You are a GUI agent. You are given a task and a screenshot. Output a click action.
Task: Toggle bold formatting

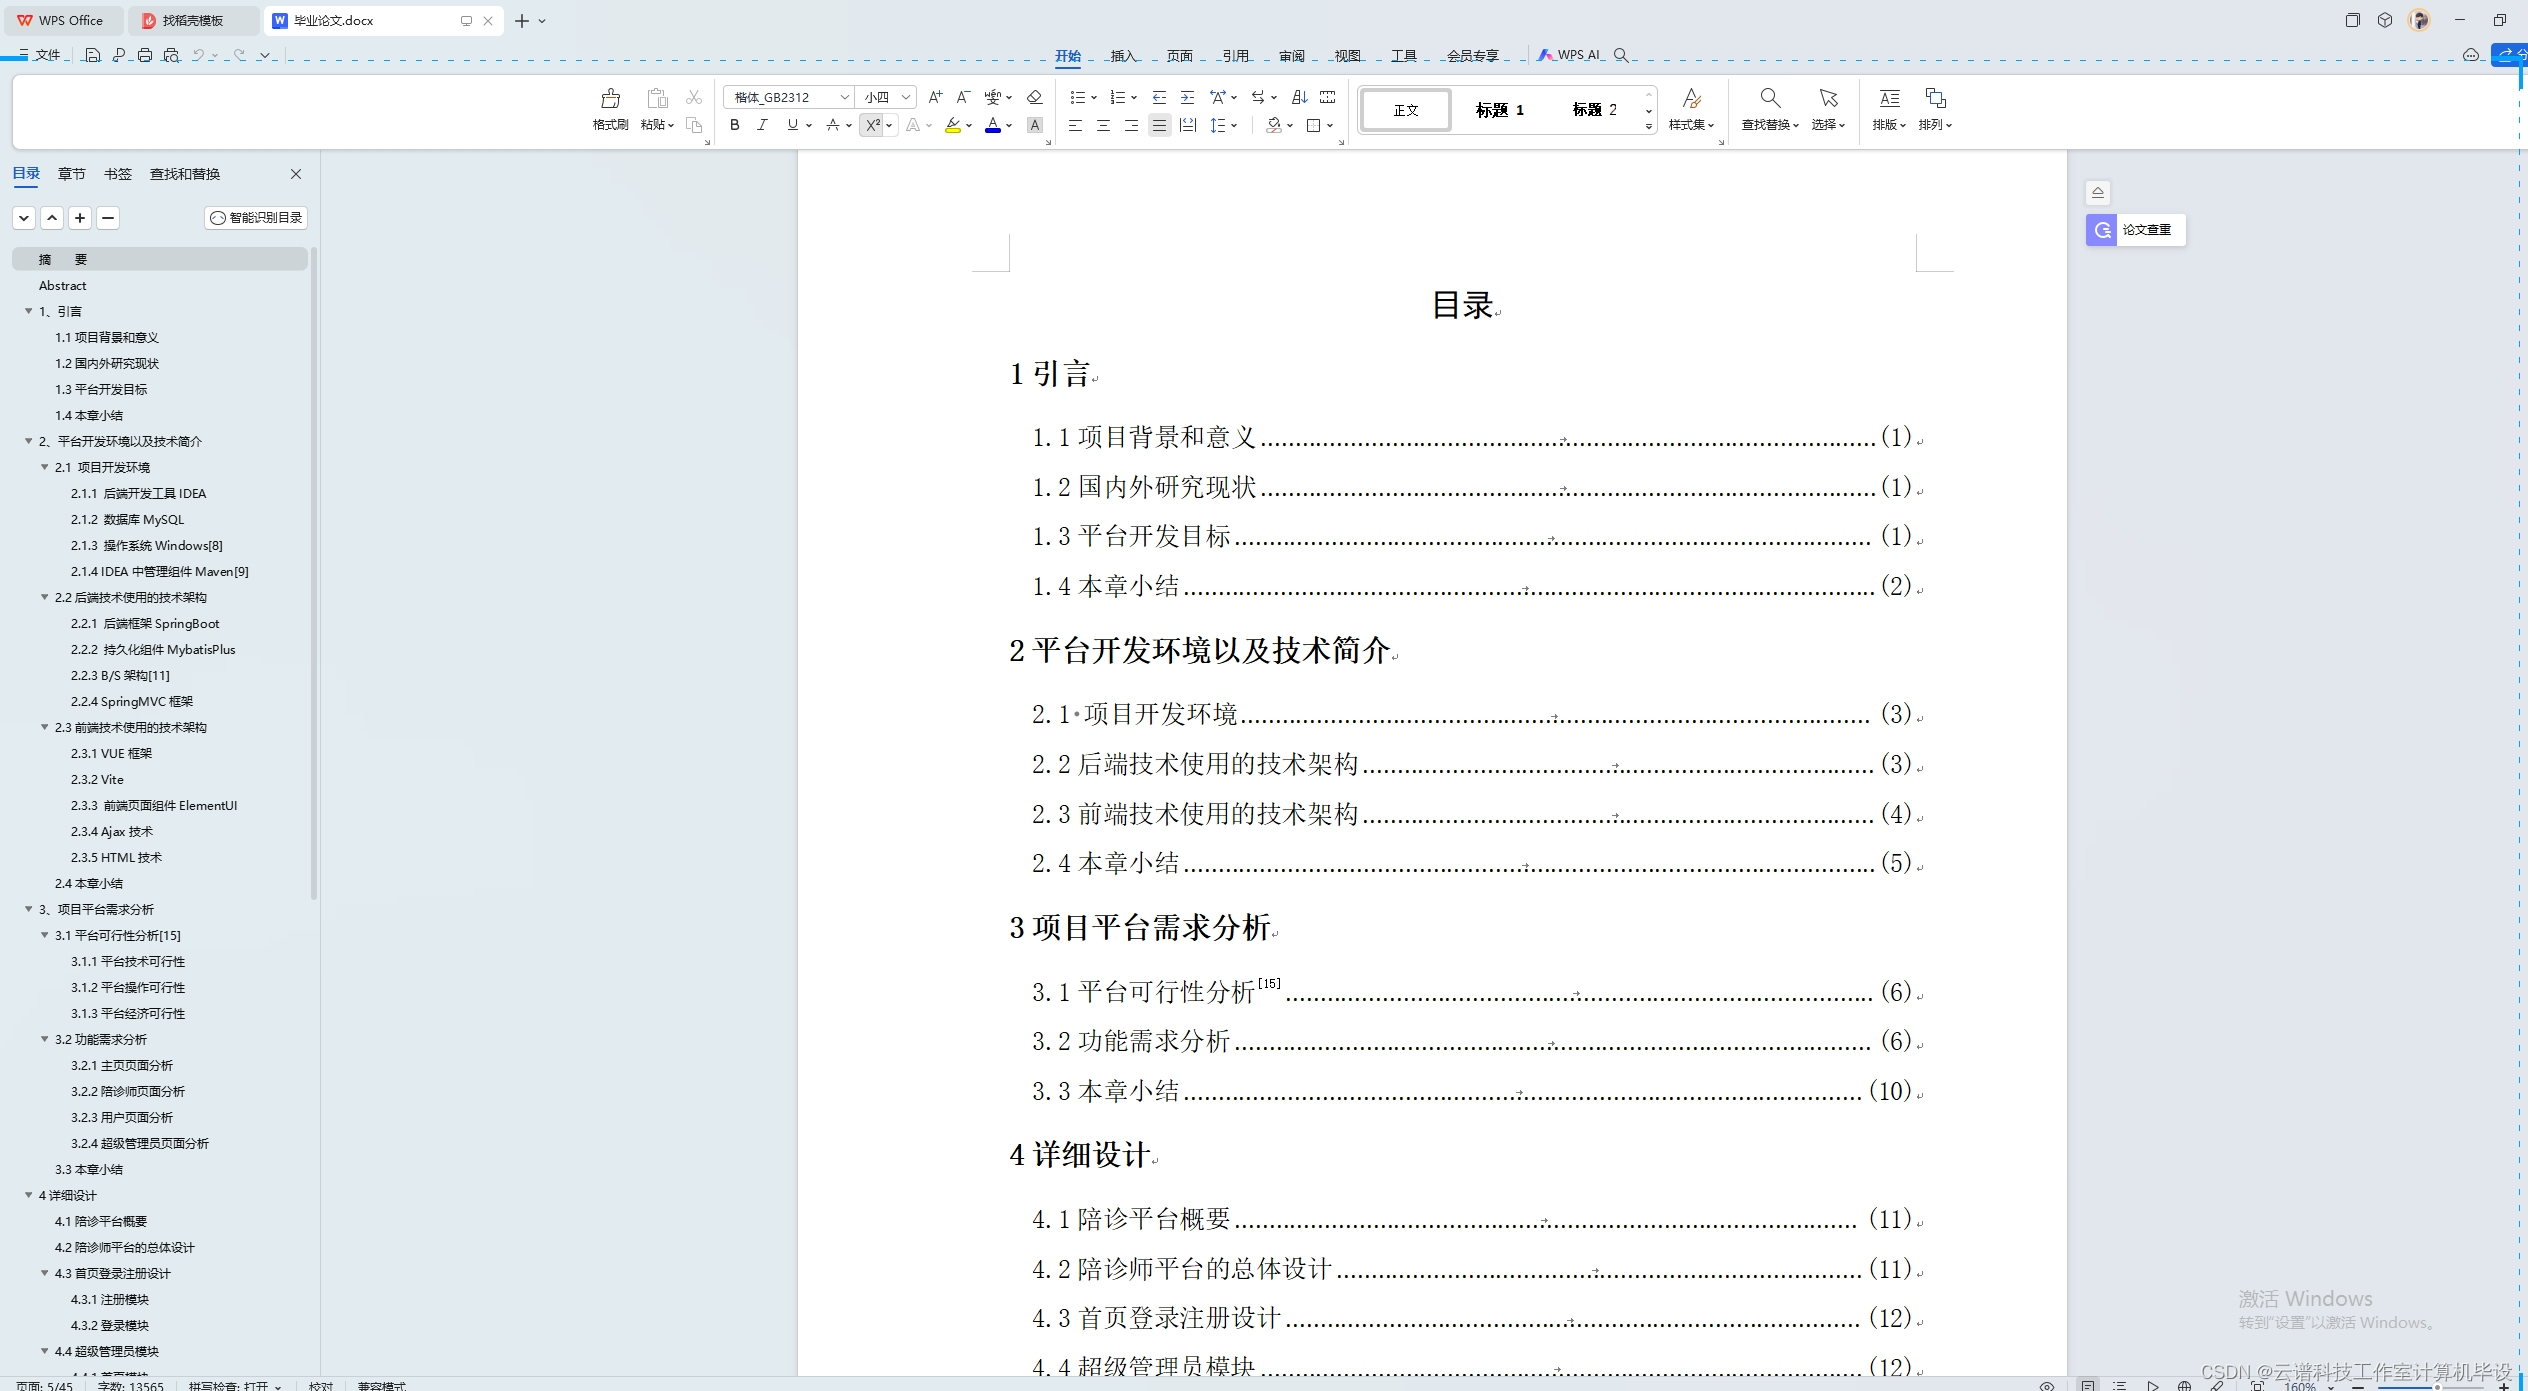coord(734,125)
